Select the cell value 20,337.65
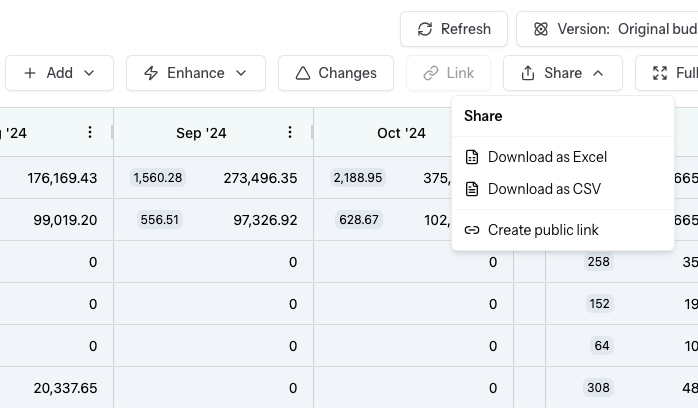The width and height of the screenshot is (698, 408). pos(65,388)
